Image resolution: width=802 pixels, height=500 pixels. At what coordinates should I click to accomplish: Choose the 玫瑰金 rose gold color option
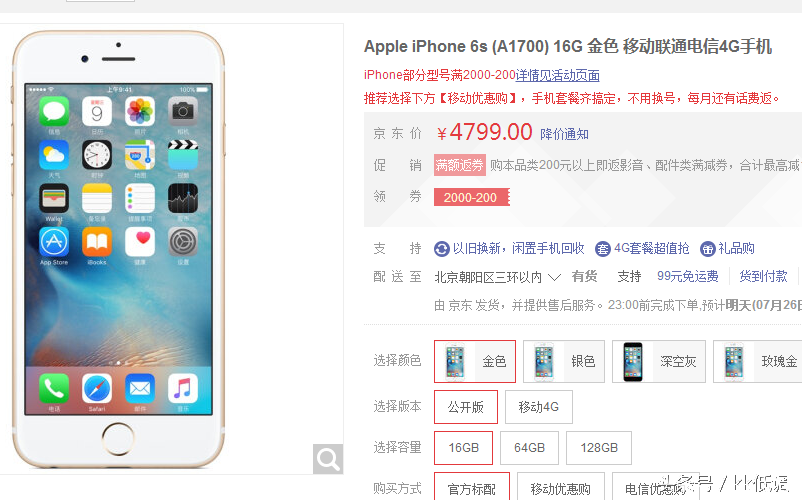(x=758, y=361)
